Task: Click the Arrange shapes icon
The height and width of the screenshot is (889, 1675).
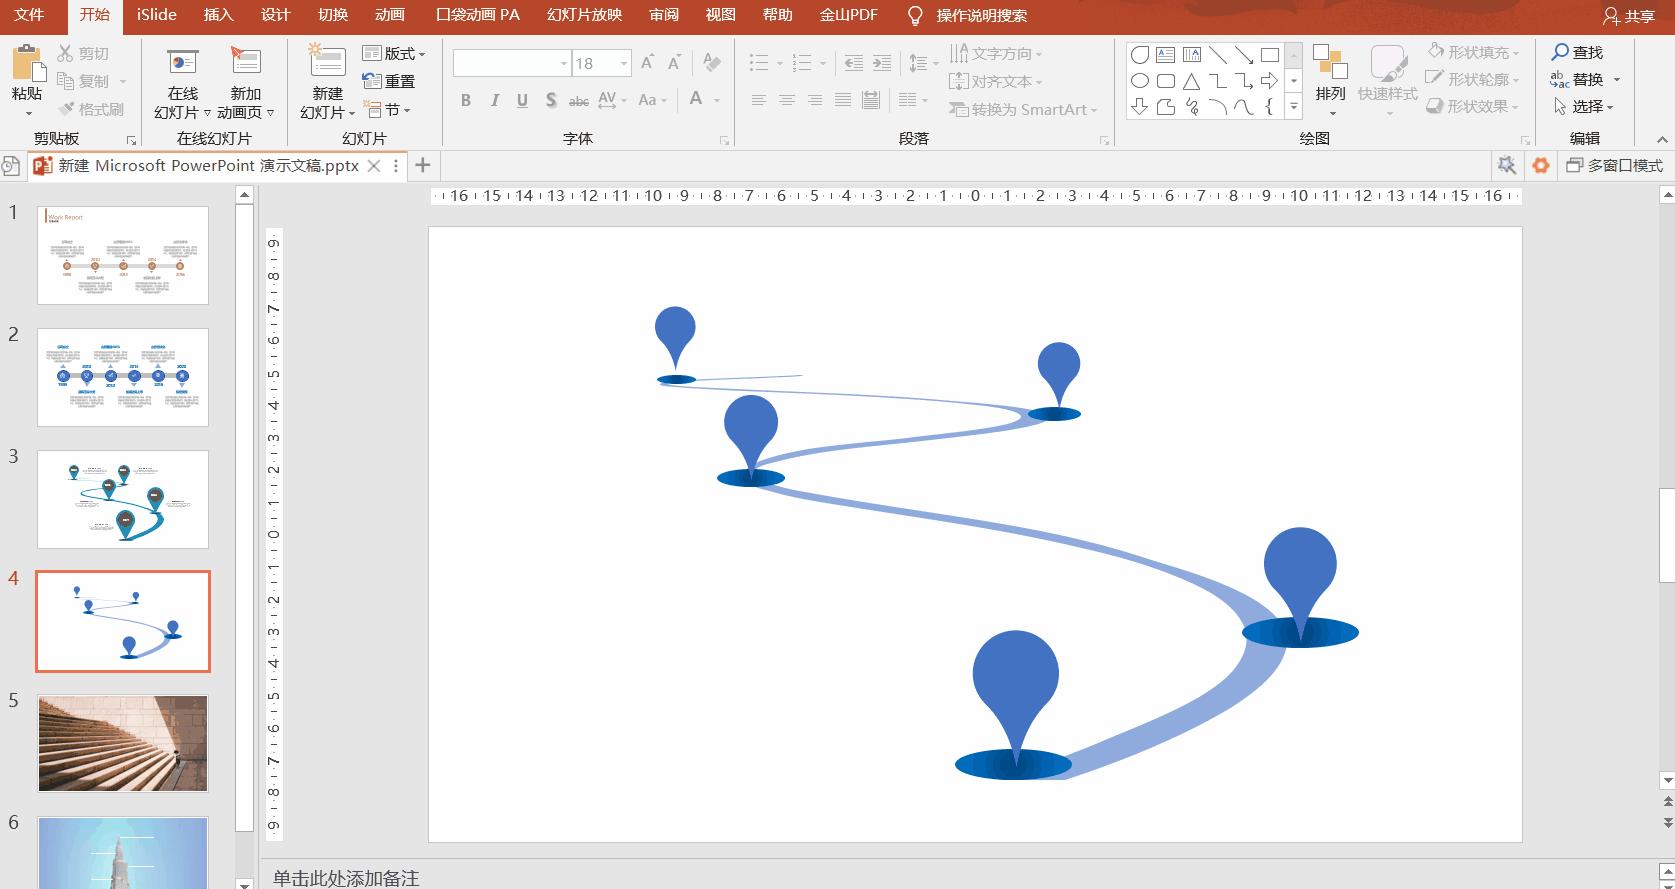Action: pyautogui.click(x=1330, y=62)
